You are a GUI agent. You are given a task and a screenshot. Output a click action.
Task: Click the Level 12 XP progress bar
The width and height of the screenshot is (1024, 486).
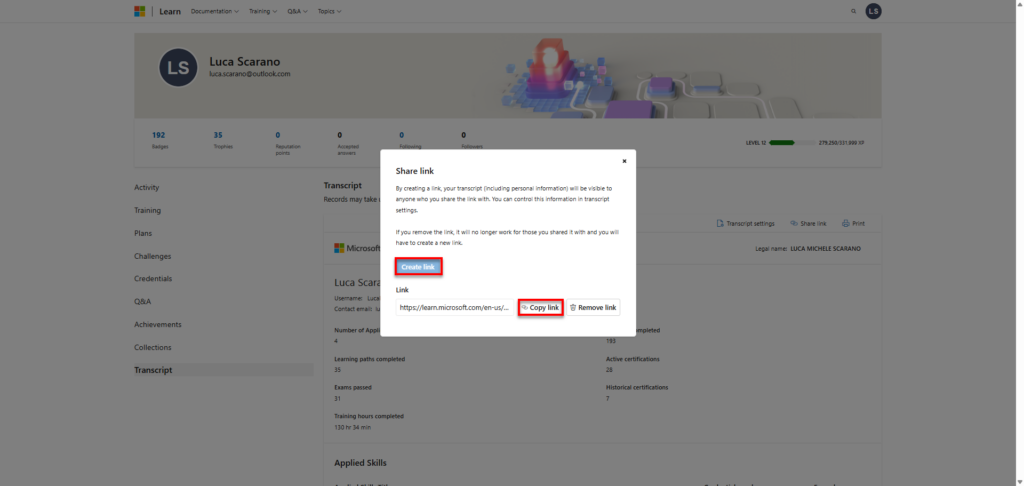782,143
